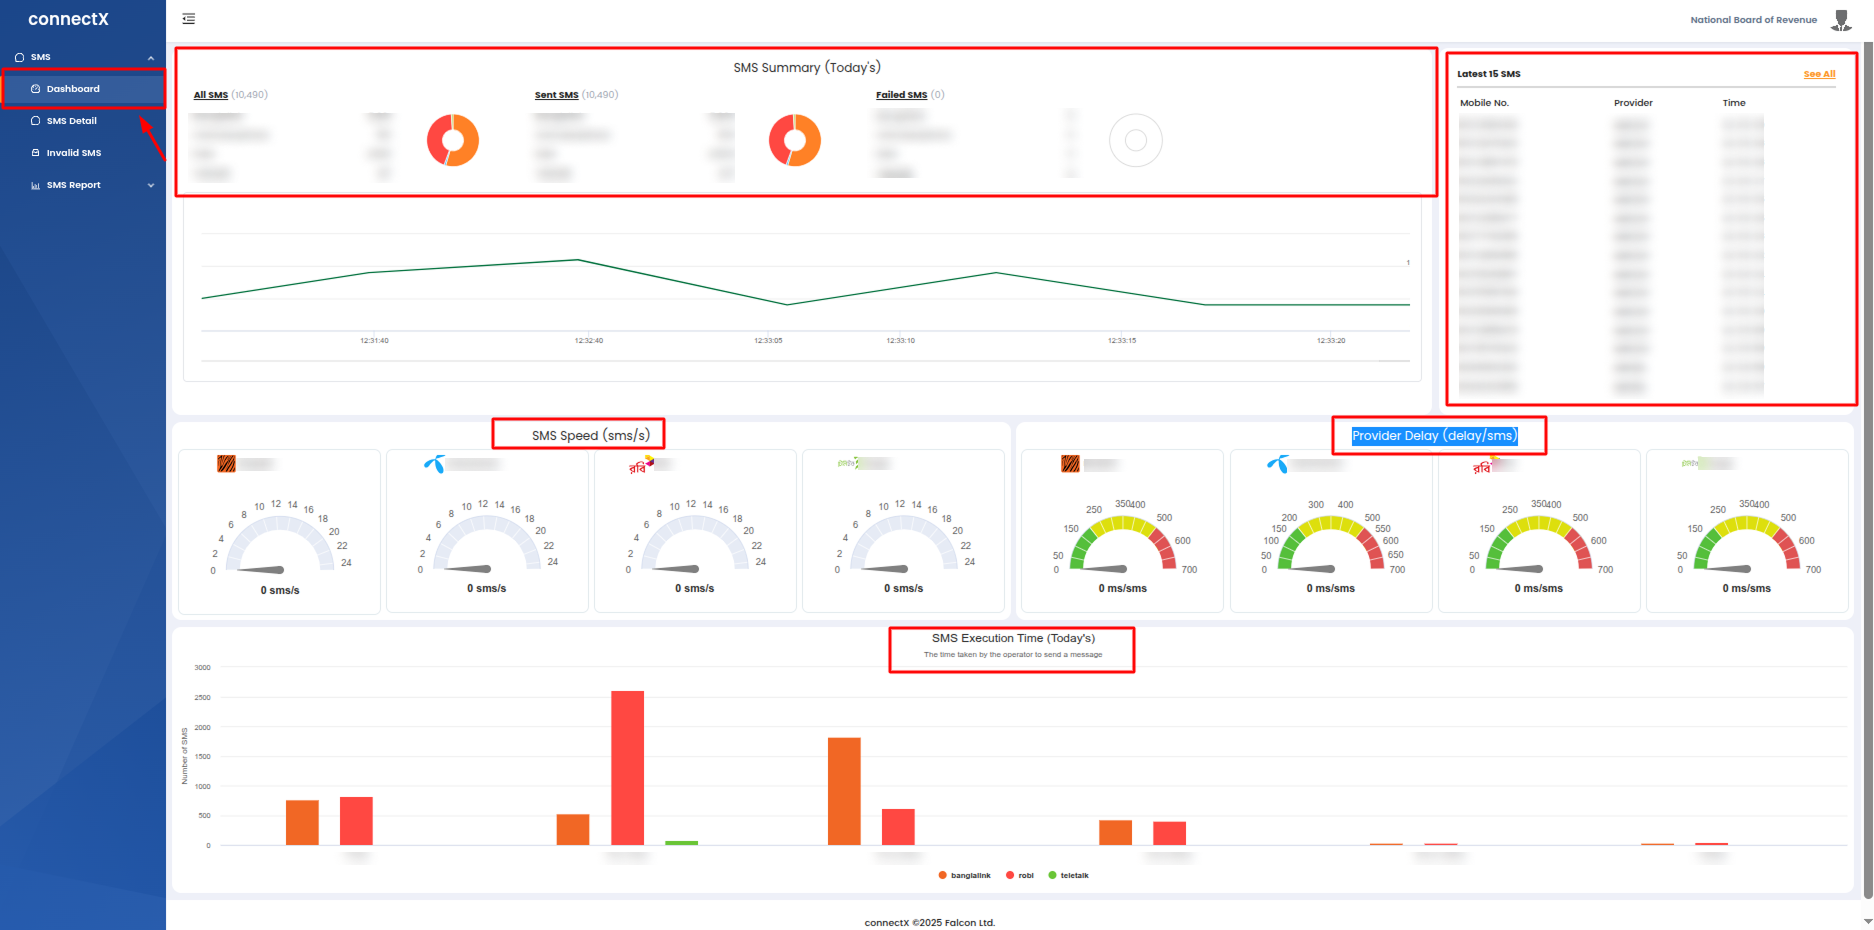Open the National Board of Revenue account menu
This screenshot has height=930, width=1874.
coord(1753,20)
